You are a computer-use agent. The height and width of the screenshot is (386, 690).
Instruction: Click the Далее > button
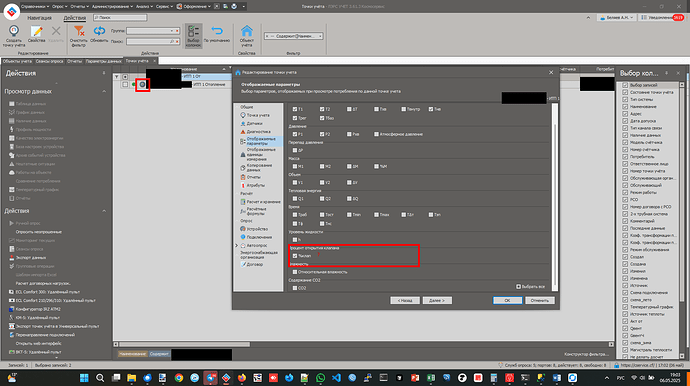click(x=437, y=300)
